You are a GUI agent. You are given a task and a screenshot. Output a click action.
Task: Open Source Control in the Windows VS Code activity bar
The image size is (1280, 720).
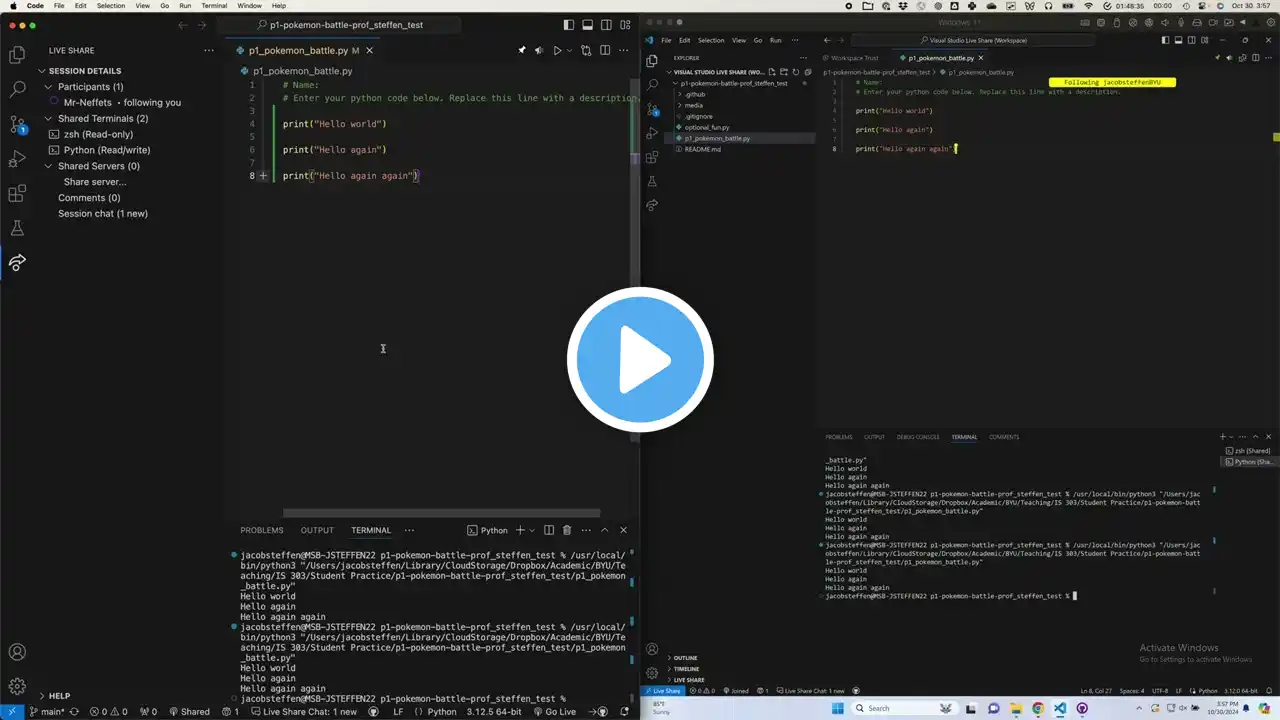coord(652,109)
